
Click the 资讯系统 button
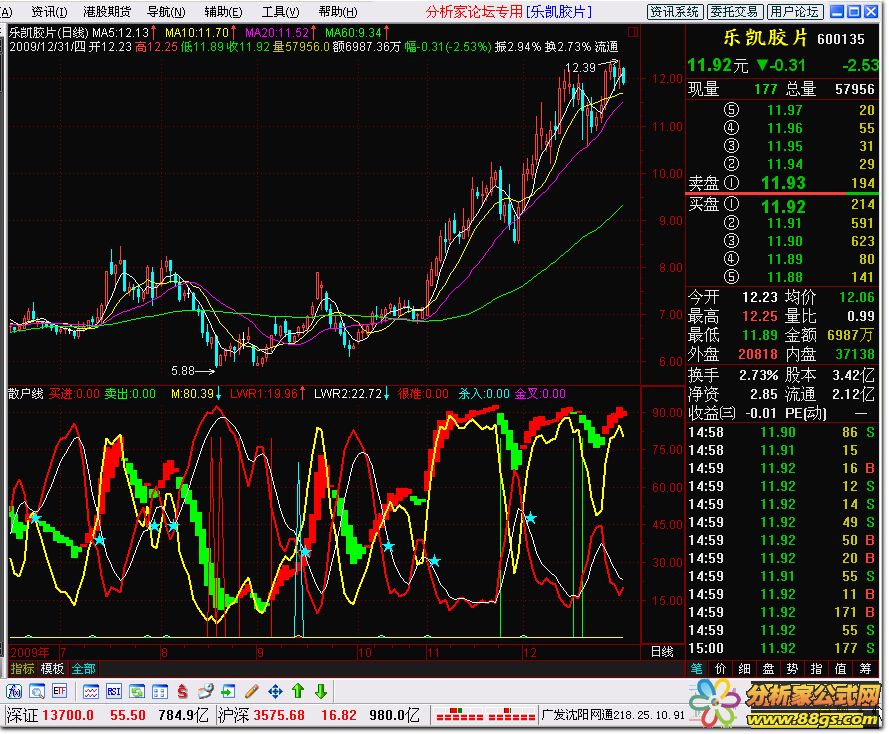coord(675,12)
